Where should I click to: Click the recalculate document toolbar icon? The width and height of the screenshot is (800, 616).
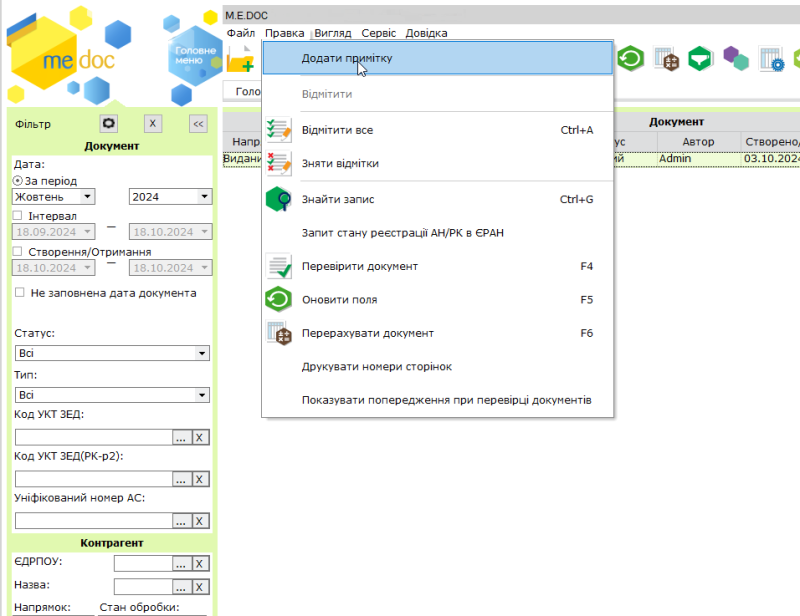[666, 59]
